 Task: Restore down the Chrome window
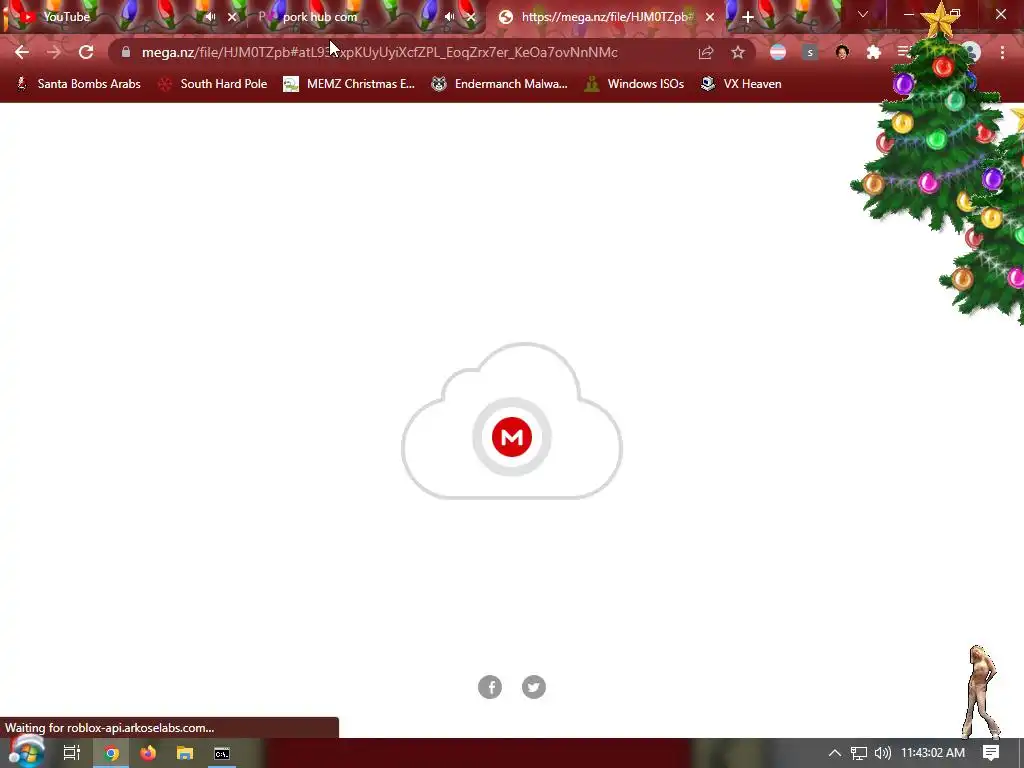(x=955, y=14)
